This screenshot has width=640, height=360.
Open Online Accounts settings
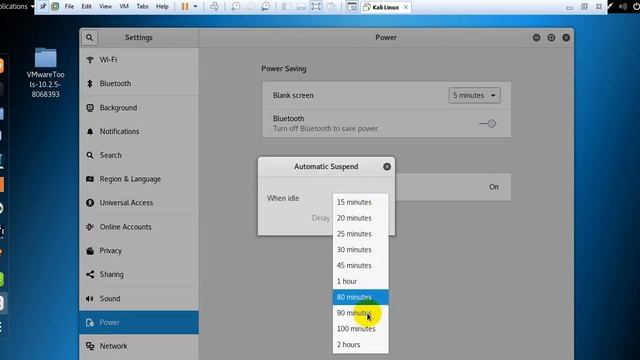(x=139, y=227)
